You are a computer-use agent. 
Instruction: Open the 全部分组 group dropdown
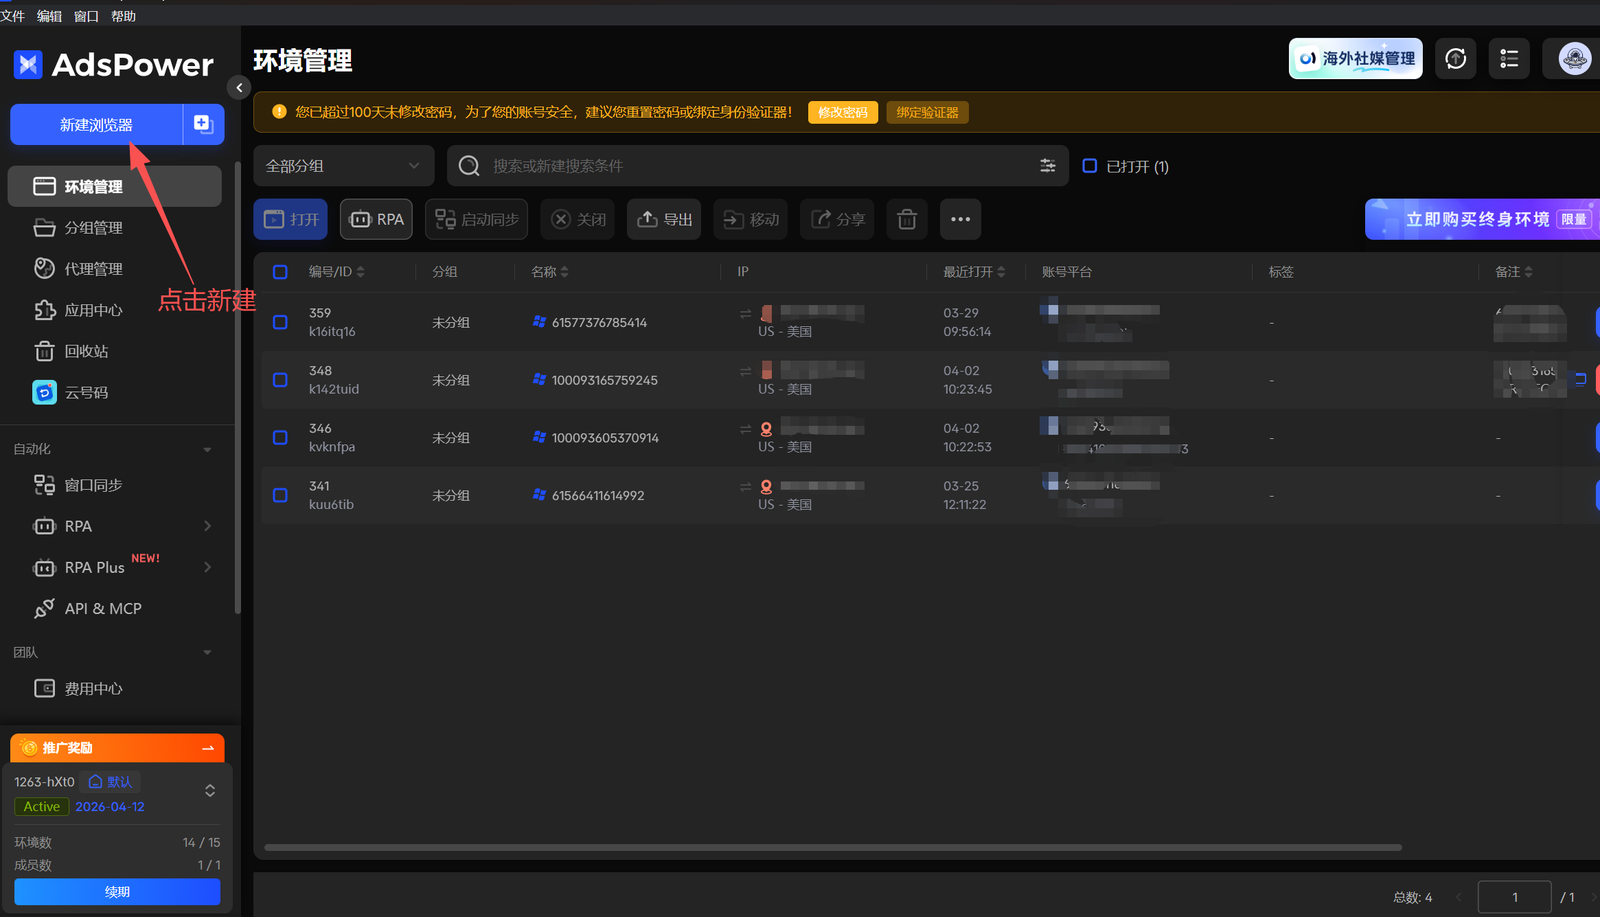click(x=343, y=166)
